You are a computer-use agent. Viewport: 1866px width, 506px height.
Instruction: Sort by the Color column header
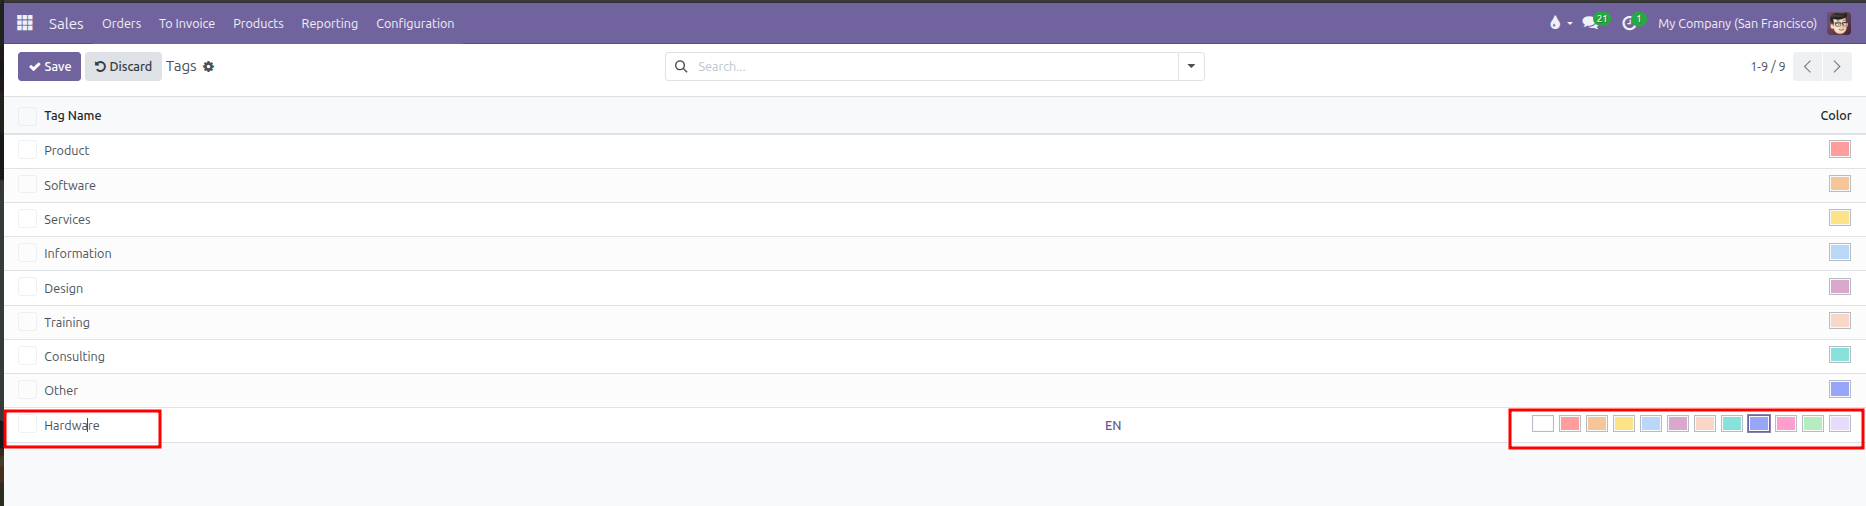[1836, 116]
